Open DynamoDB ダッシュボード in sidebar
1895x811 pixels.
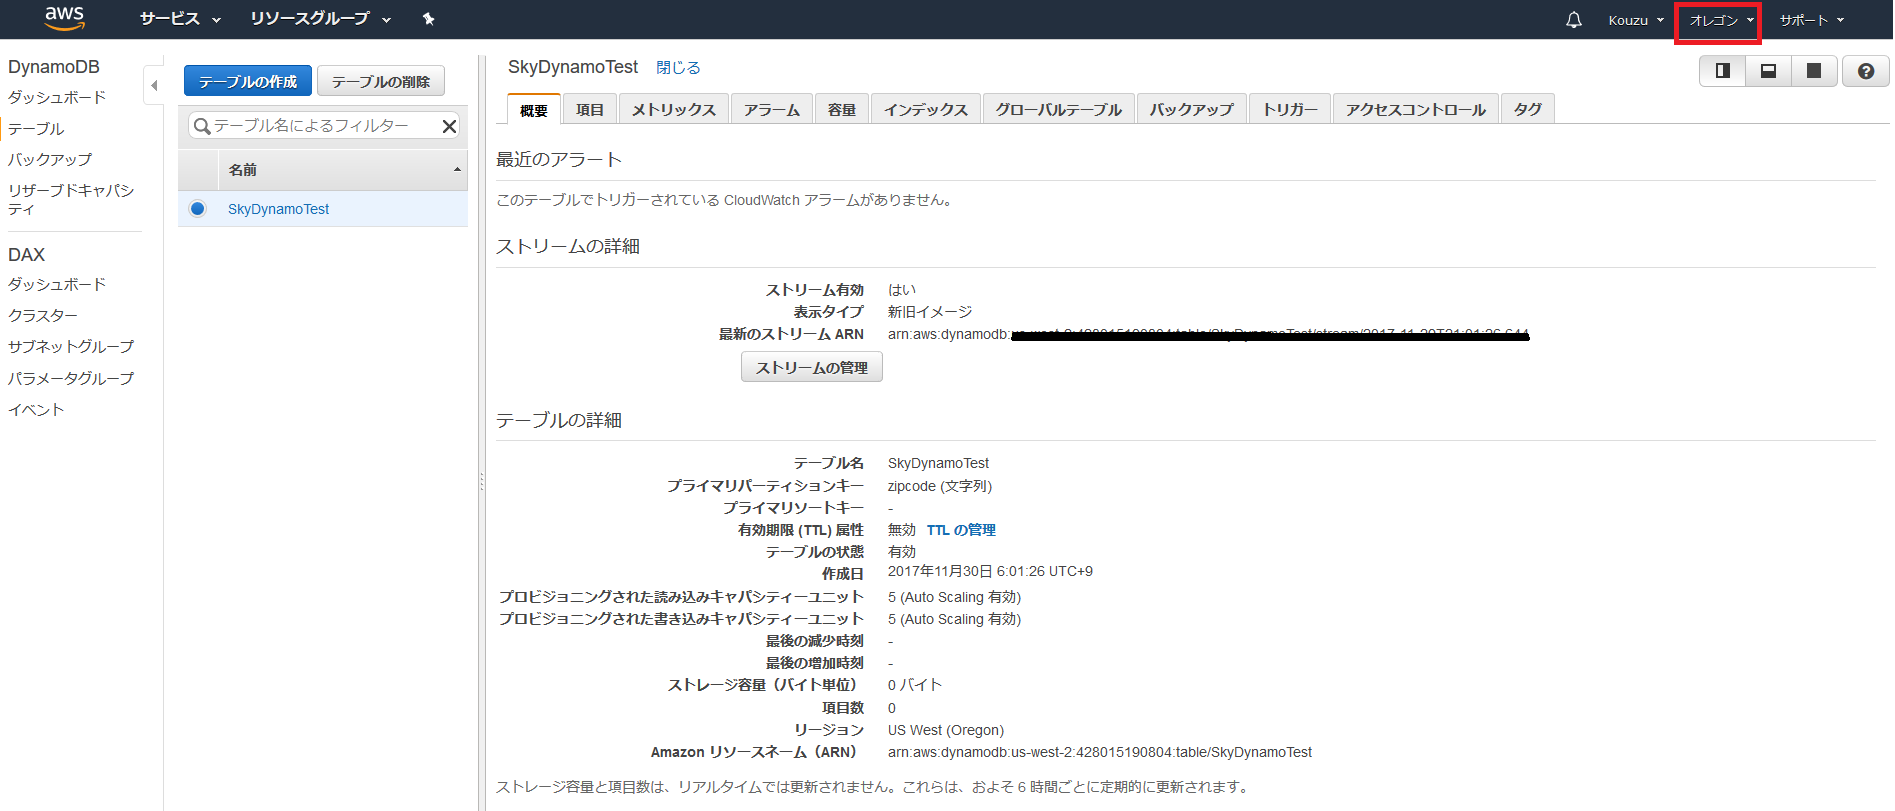click(57, 97)
